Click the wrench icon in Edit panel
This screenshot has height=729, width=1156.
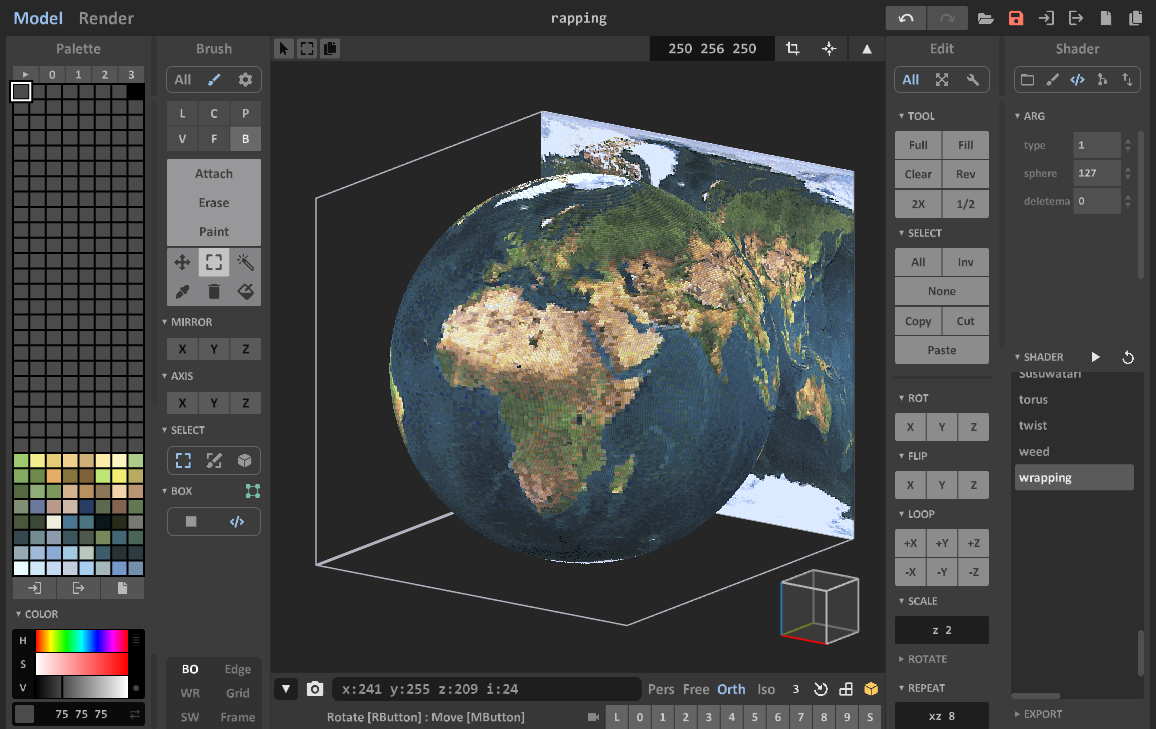pos(973,80)
